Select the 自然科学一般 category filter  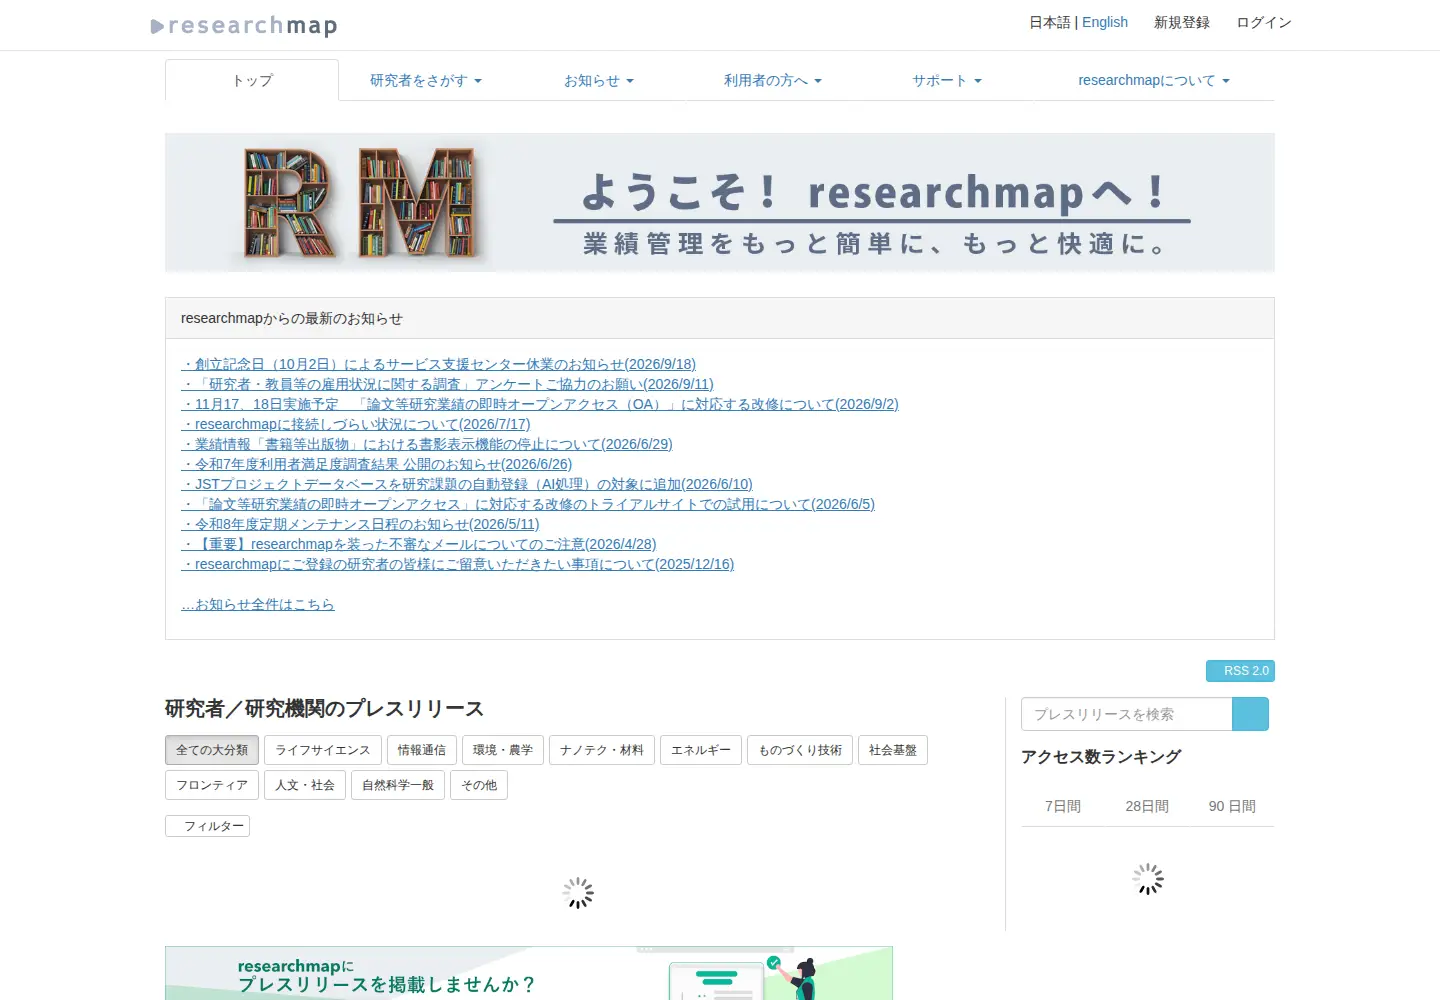398,785
